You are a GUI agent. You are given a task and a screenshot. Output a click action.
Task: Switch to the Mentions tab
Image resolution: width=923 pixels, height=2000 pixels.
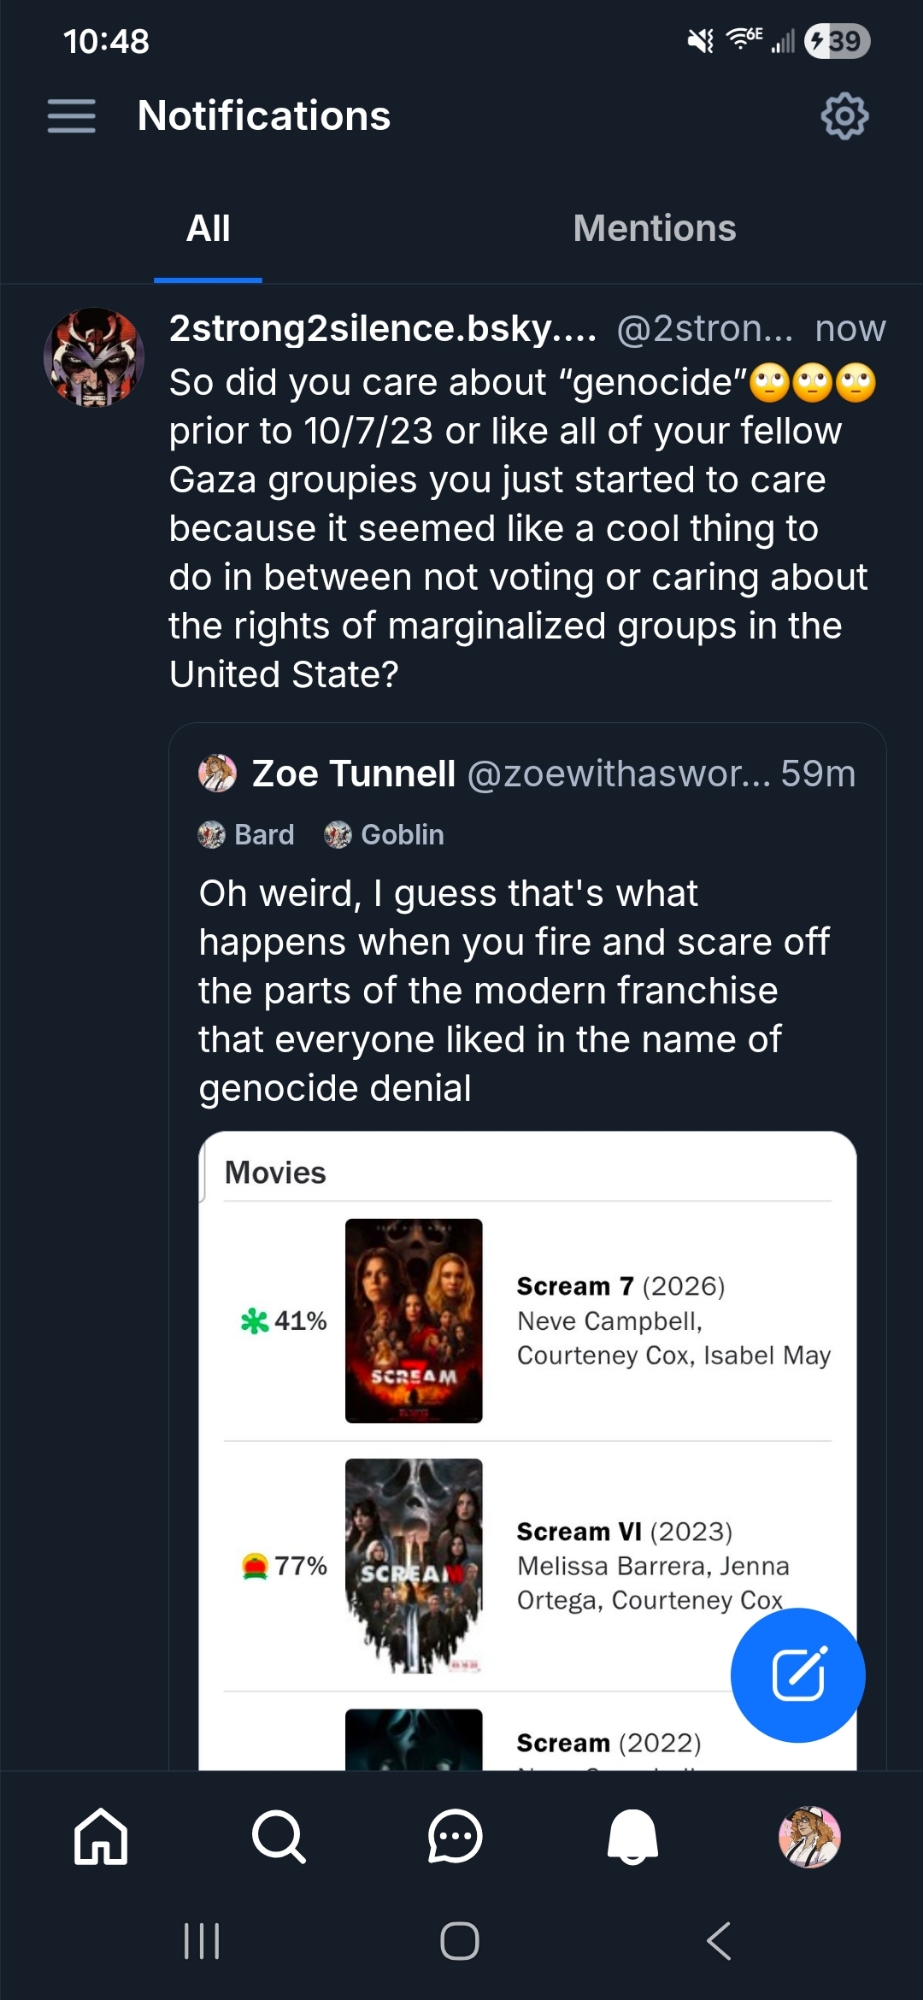point(654,228)
